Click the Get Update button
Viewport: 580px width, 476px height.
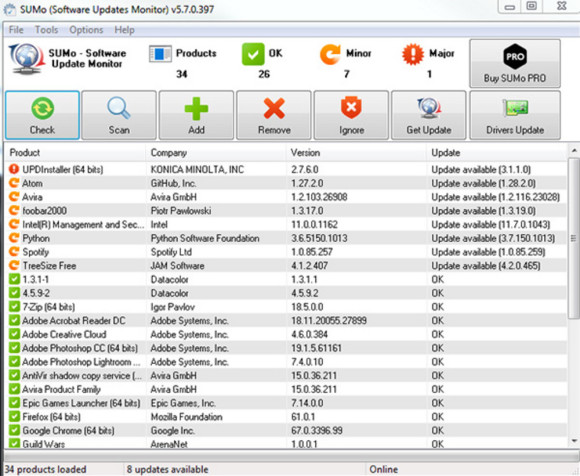[x=429, y=115]
